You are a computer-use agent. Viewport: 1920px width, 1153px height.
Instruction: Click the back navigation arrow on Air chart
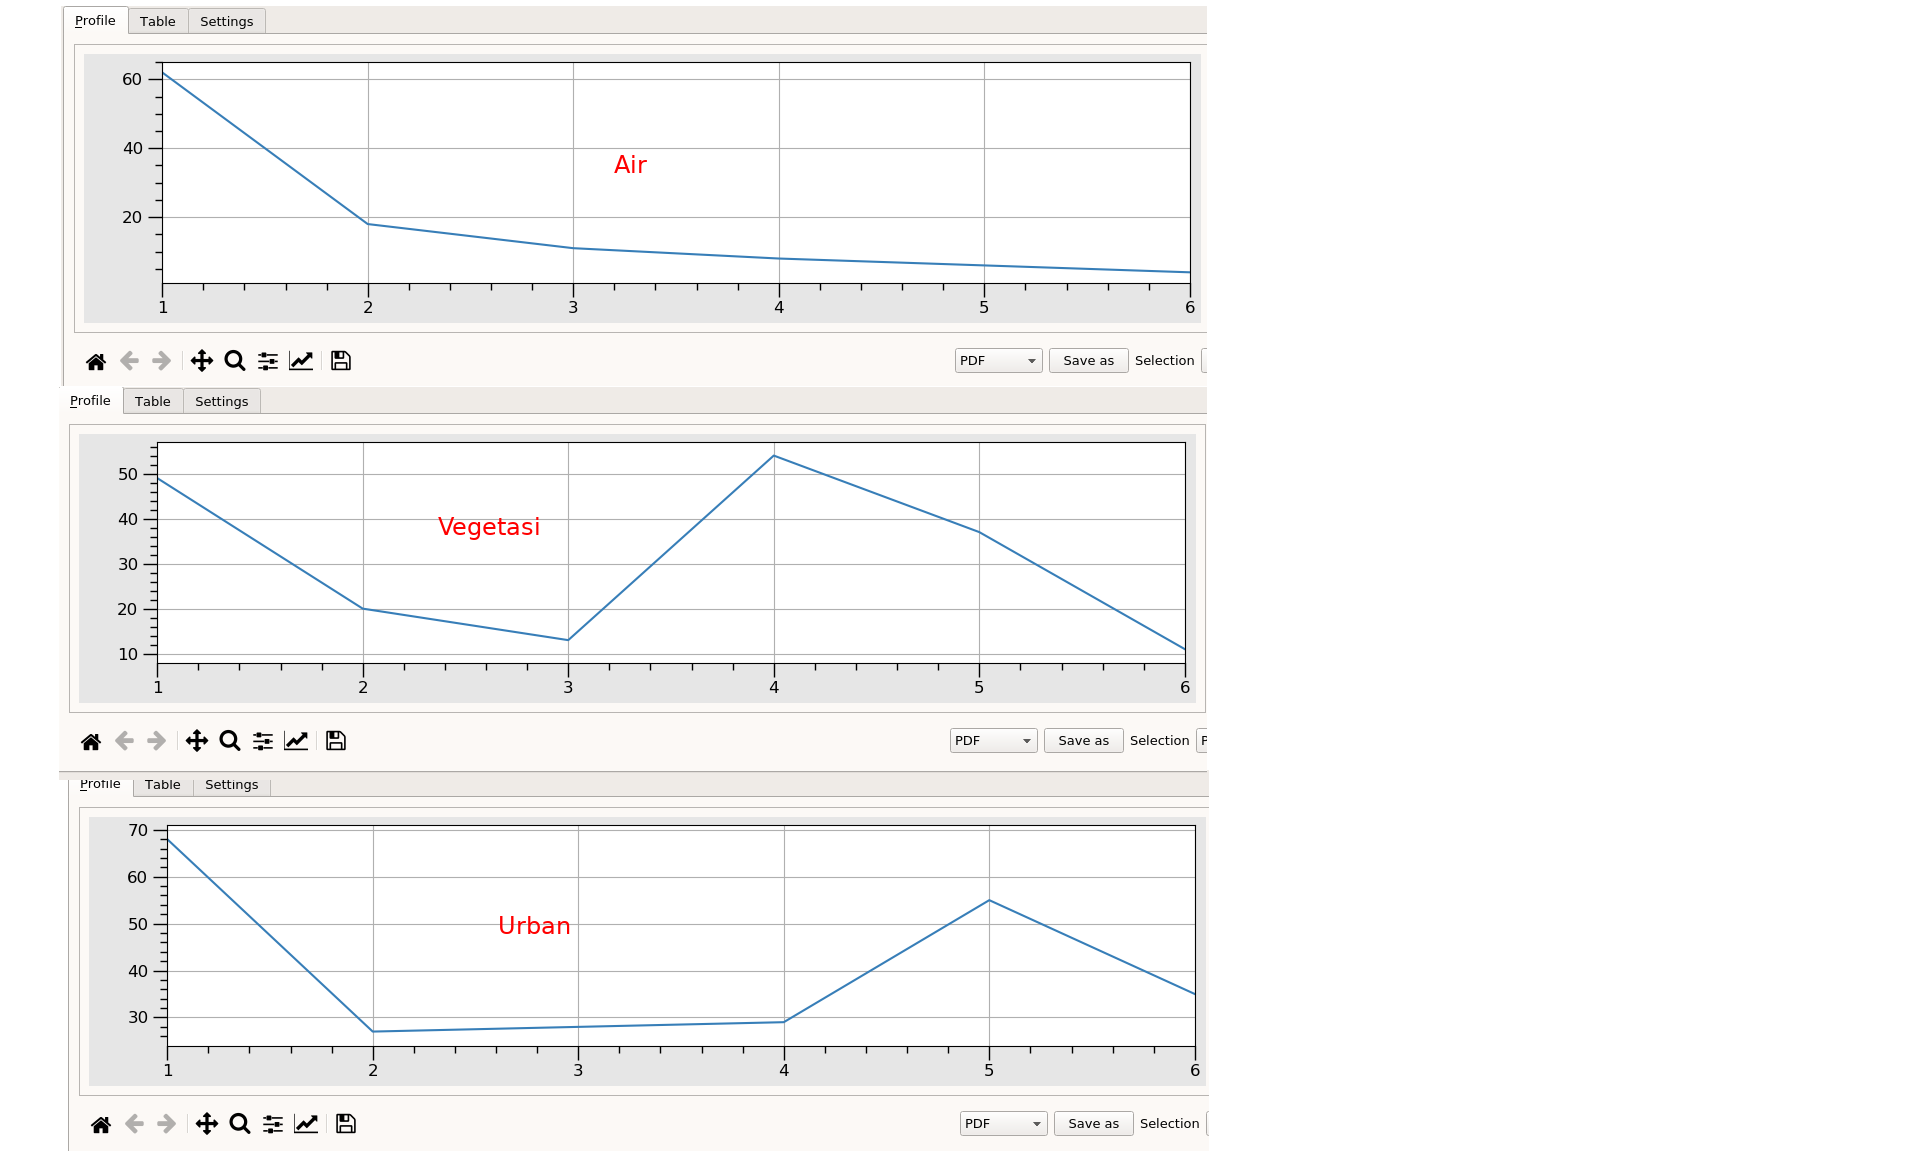(128, 361)
